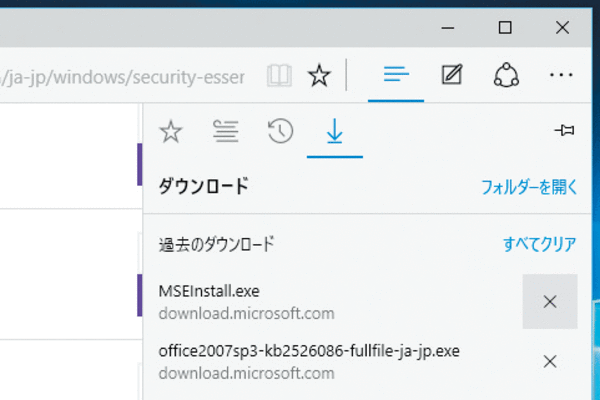Image resolution: width=600 pixels, height=400 pixels.
Task: Switch to Favorites tab in hub
Action: [171, 131]
